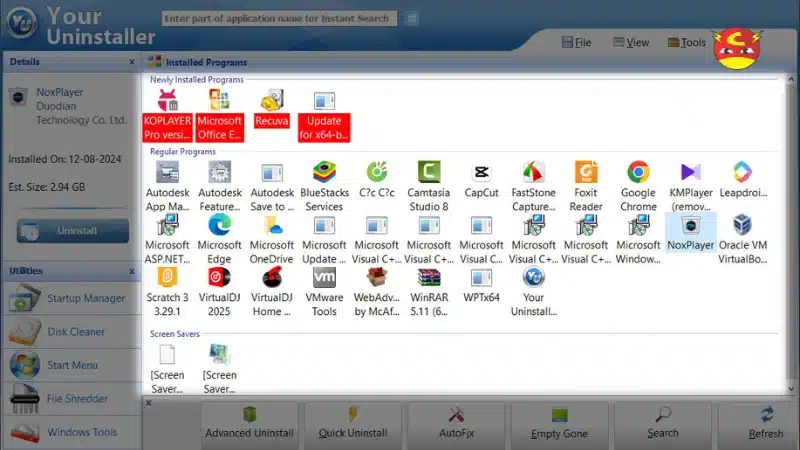Image resolution: width=800 pixels, height=450 pixels.
Task: Select the Your Uninstaller program icon
Action: 534,277
